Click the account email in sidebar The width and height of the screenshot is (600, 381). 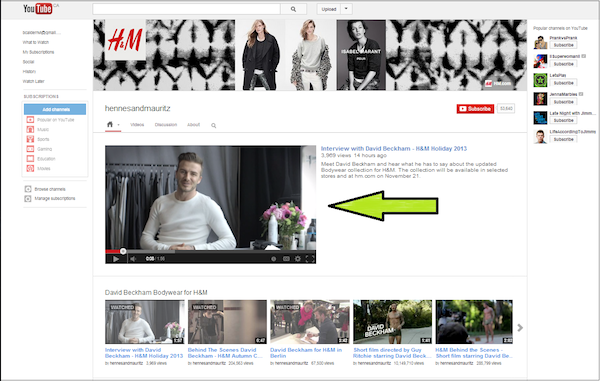pos(41,33)
